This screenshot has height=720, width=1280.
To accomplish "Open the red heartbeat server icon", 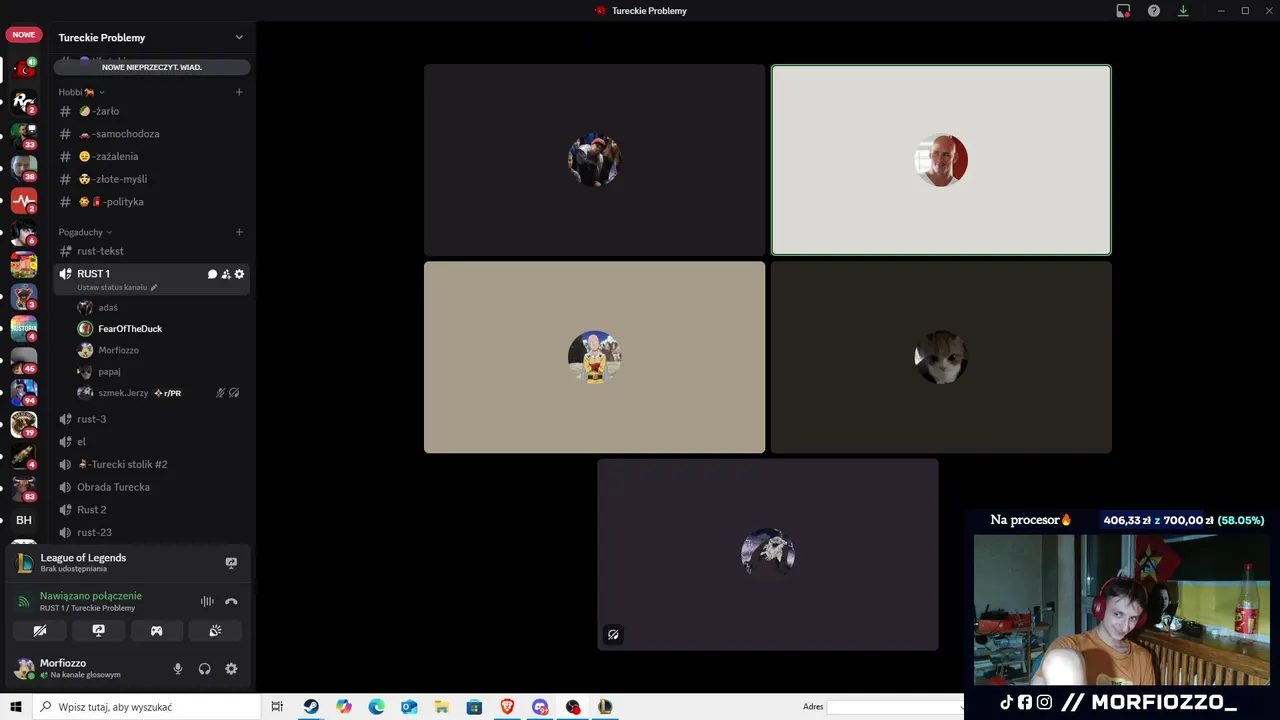I will pos(24,201).
